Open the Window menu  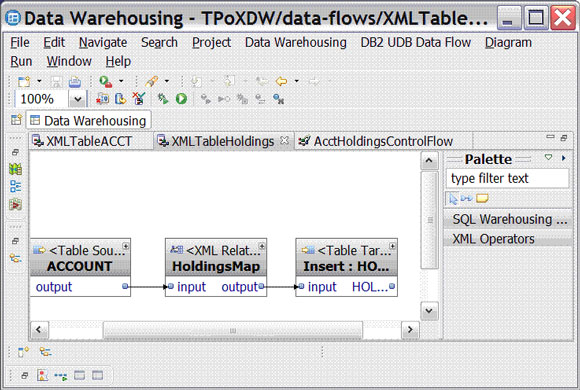coord(69,61)
